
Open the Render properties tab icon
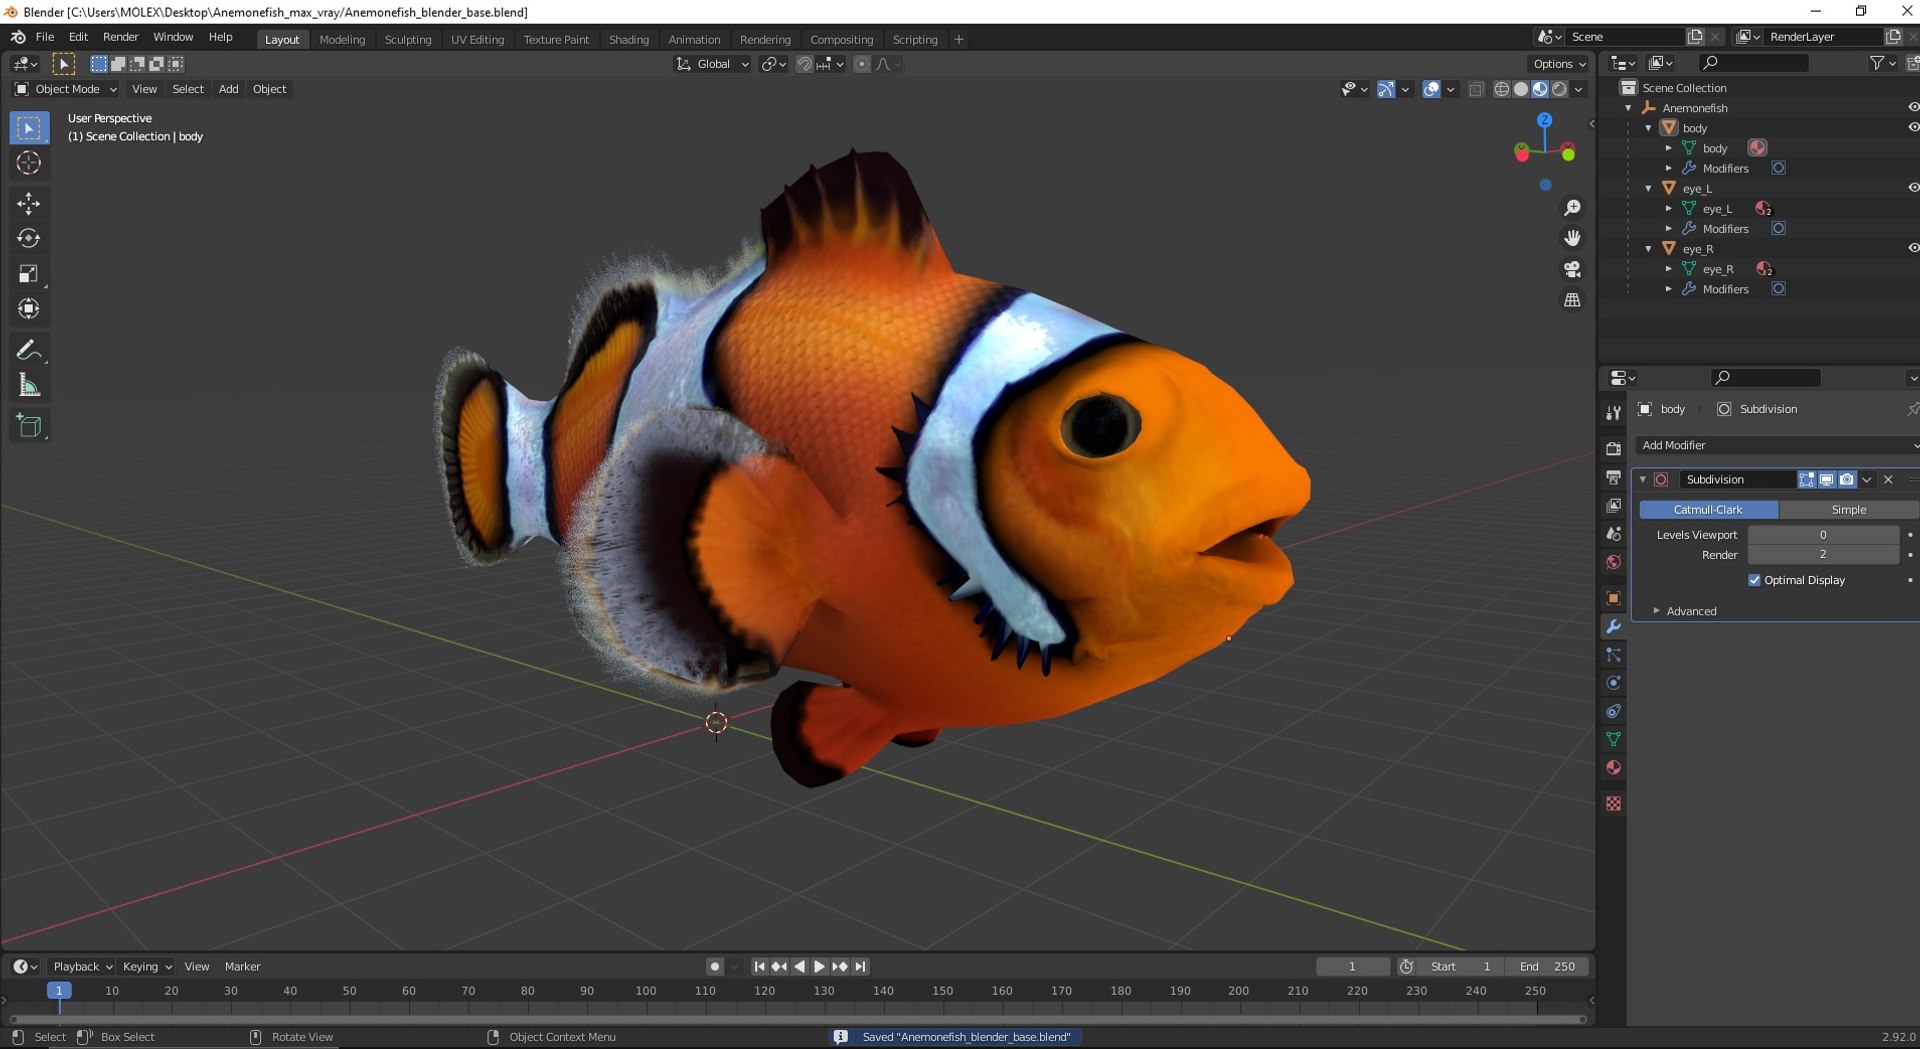[x=1613, y=450]
